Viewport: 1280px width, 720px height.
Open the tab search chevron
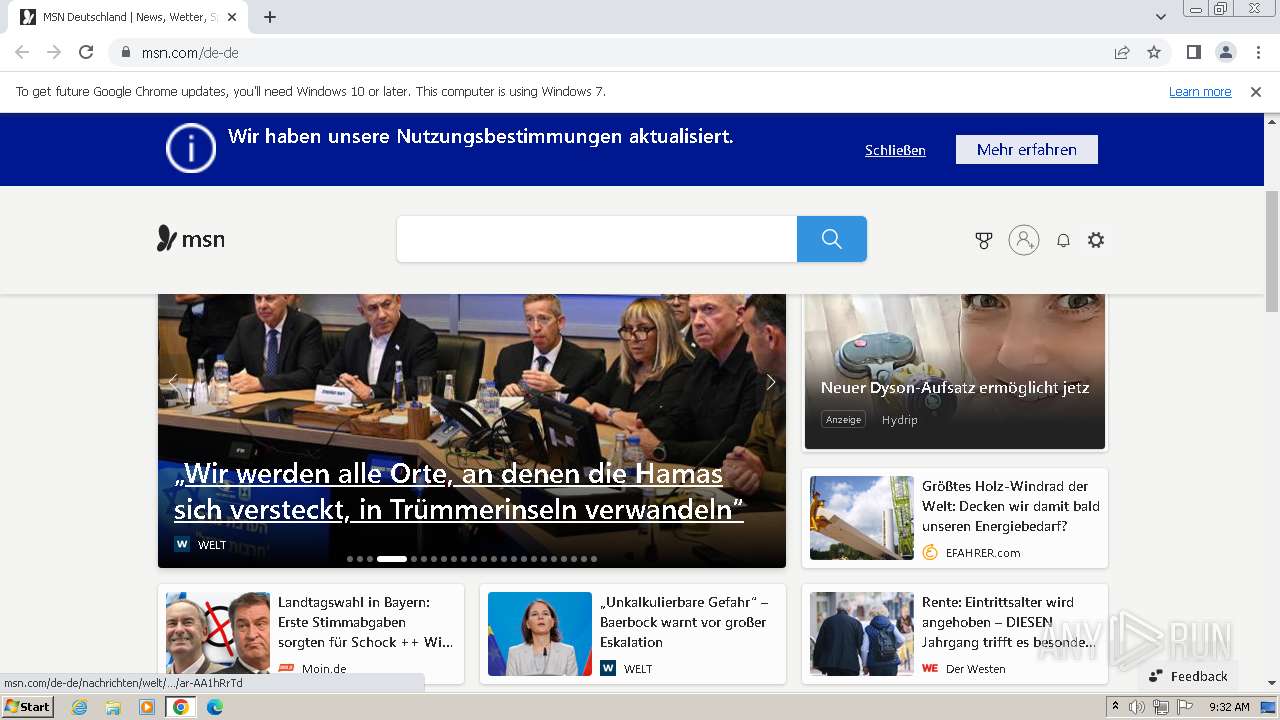(x=1161, y=17)
